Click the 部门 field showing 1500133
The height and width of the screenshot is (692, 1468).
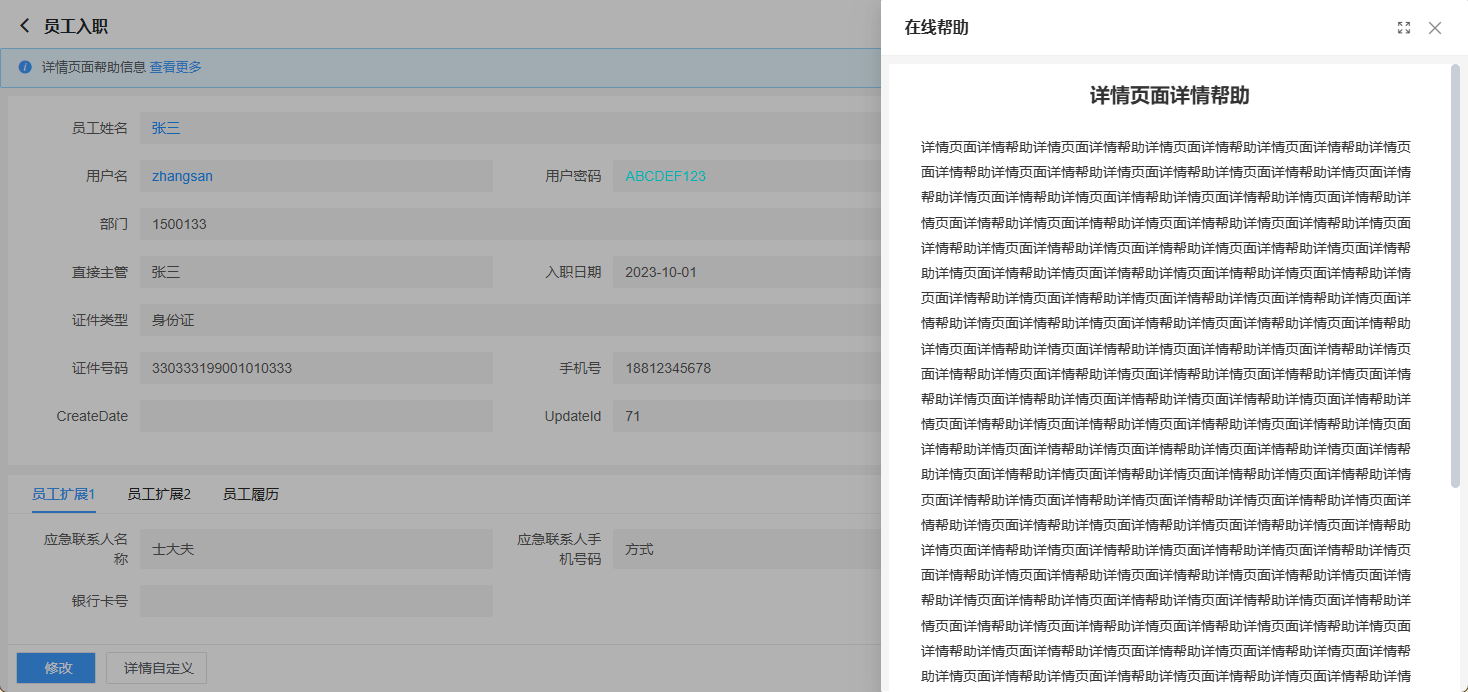(500, 224)
